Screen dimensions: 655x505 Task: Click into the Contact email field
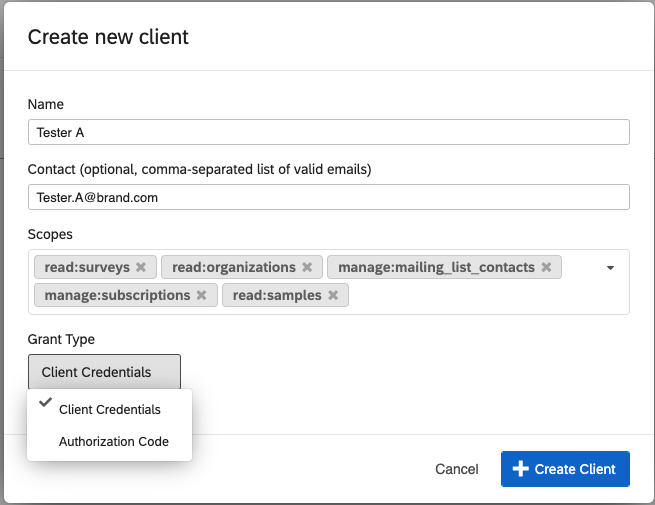(328, 197)
